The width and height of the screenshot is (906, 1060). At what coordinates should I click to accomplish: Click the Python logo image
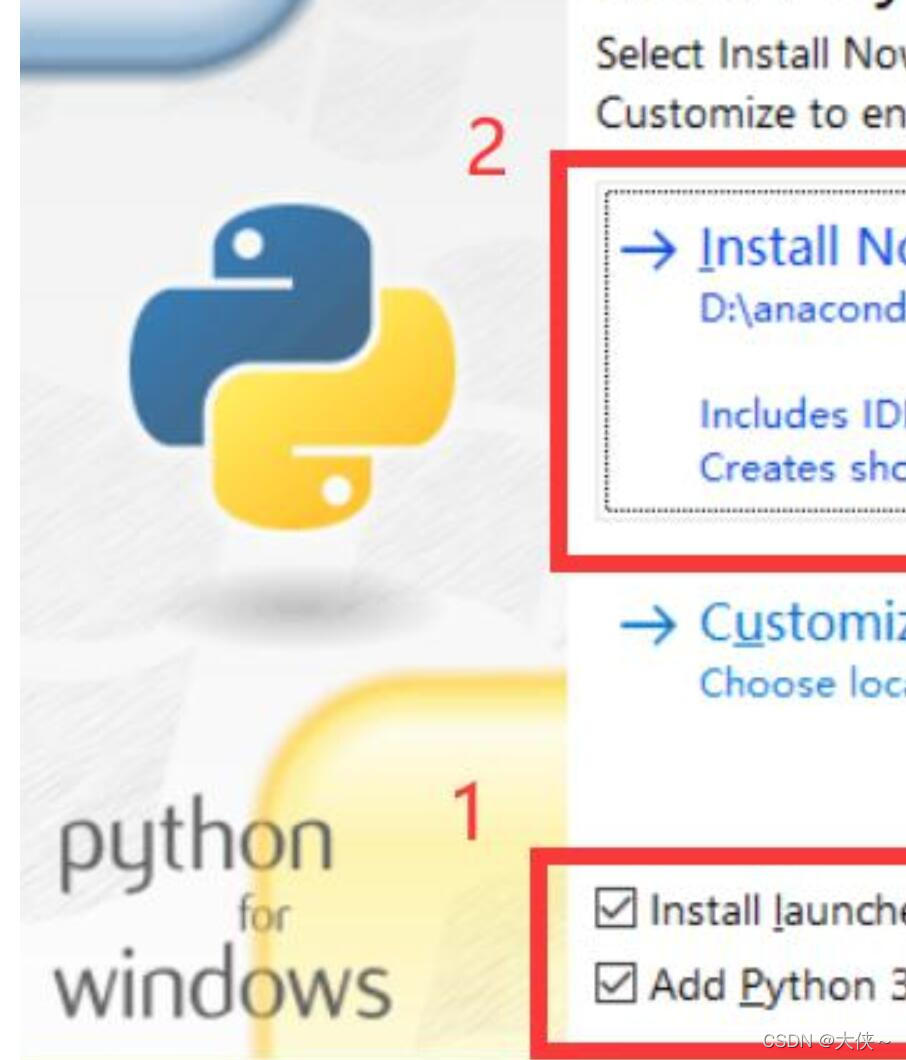click(292, 366)
